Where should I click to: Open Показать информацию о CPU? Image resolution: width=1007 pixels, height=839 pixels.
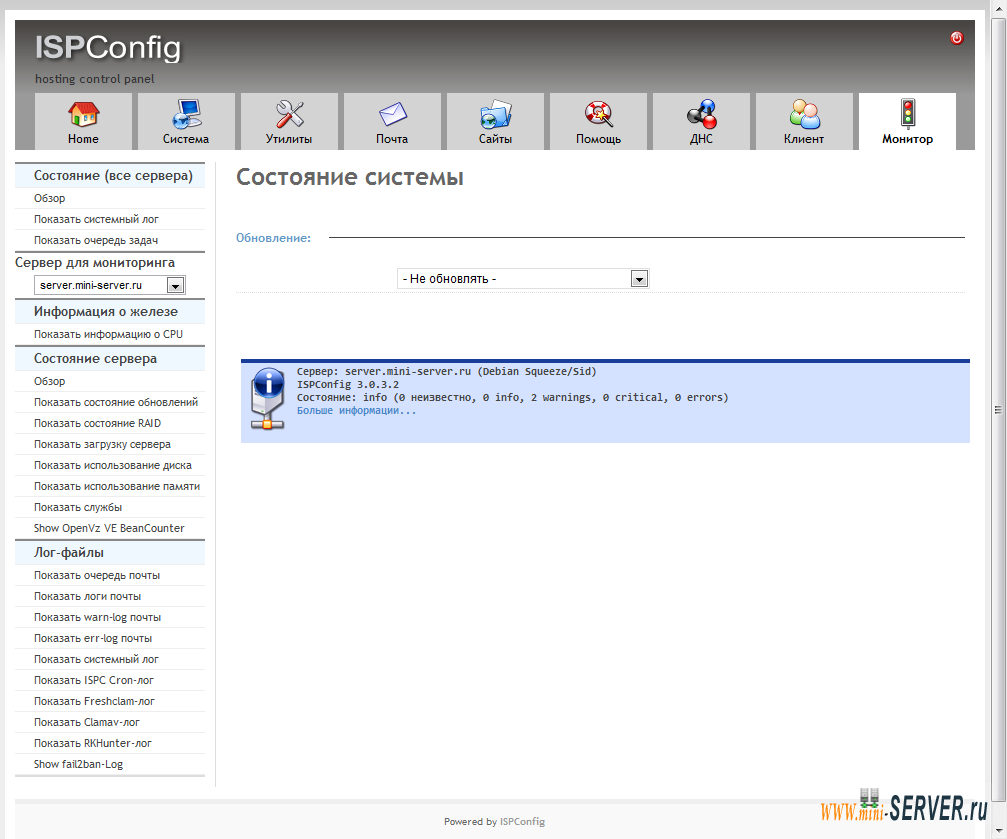[x=108, y=334]
